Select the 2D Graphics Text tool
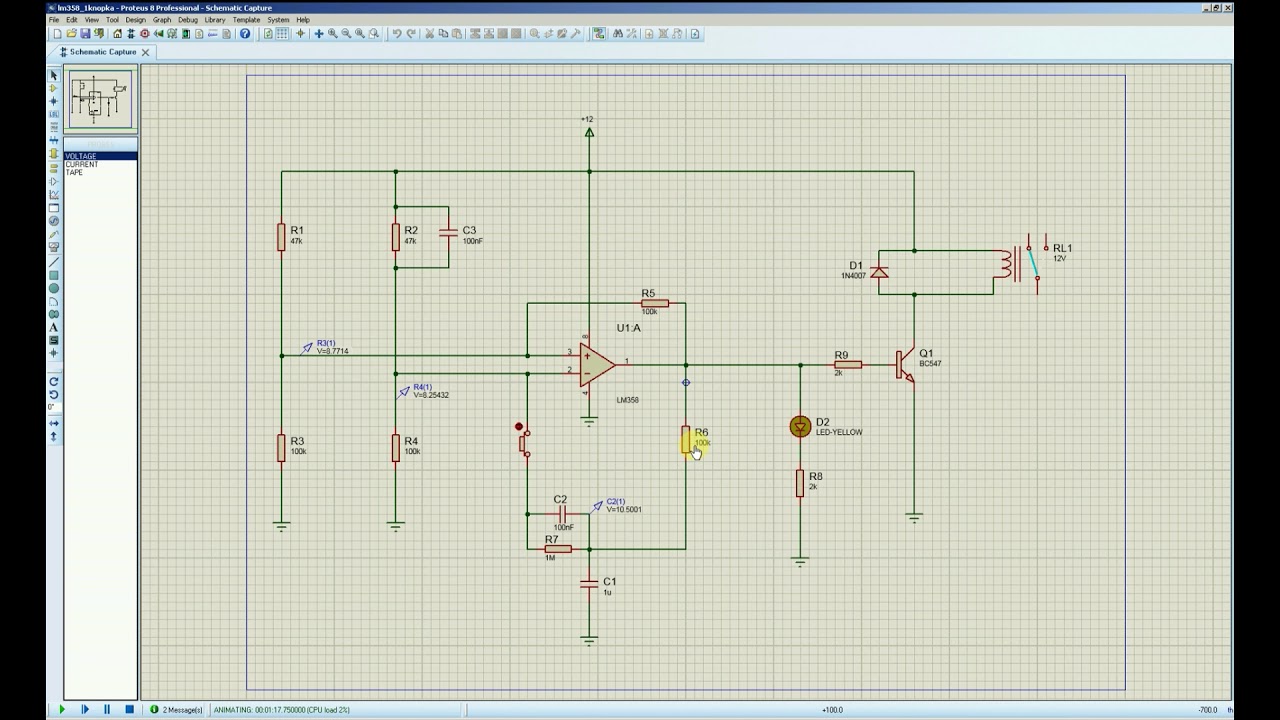Image resolution: width=1280 pixels, height=720 pixels. coord(54,326)
